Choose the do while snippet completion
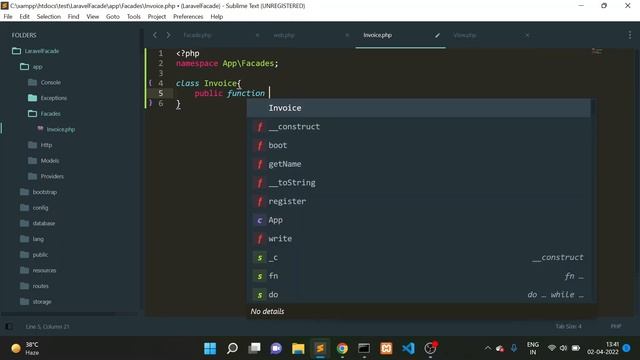 pyautogui.click(x=418, y=295)
